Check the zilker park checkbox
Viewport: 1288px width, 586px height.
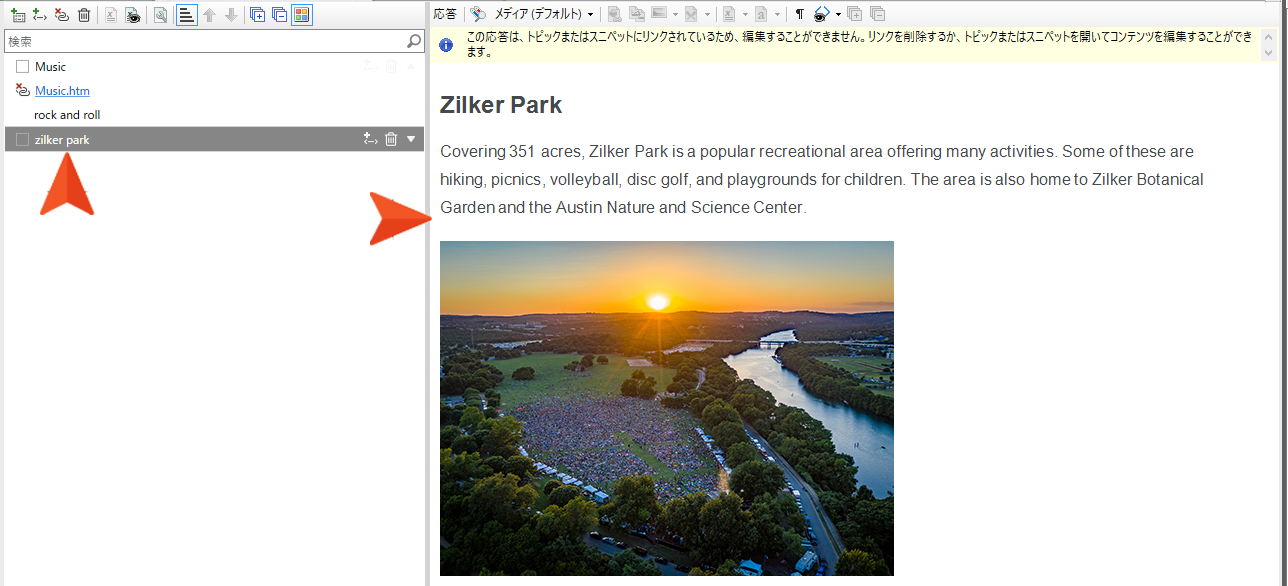[23, 140]
